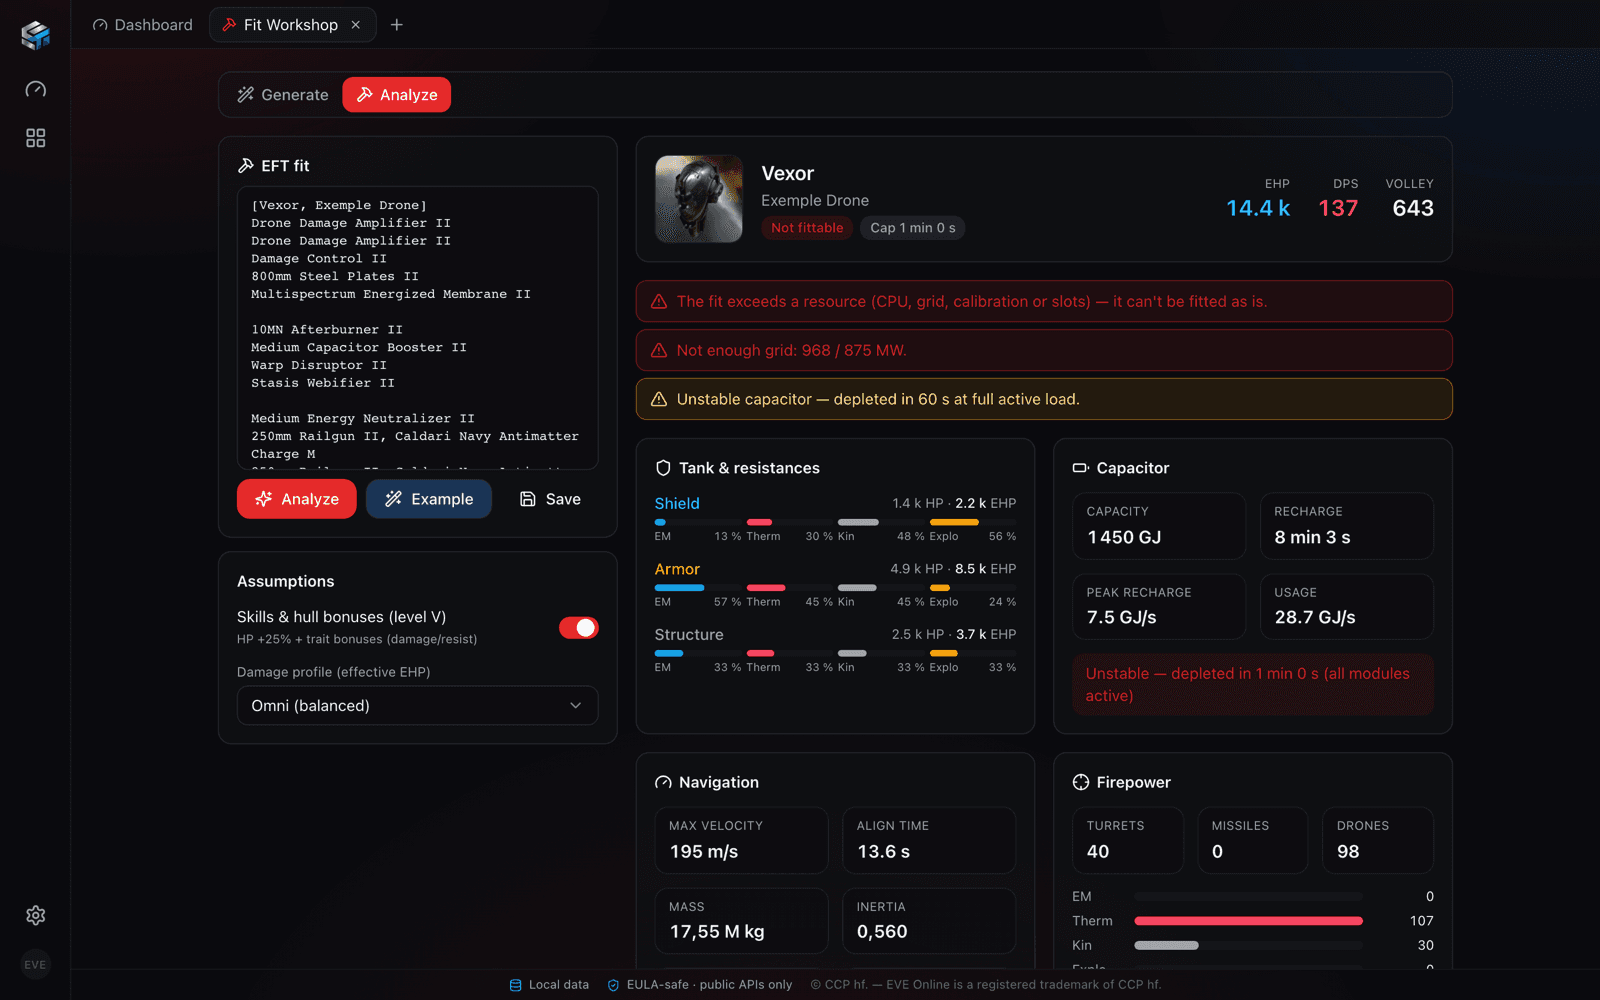Click the Shield resistance row label

click(x=677, y=504)
